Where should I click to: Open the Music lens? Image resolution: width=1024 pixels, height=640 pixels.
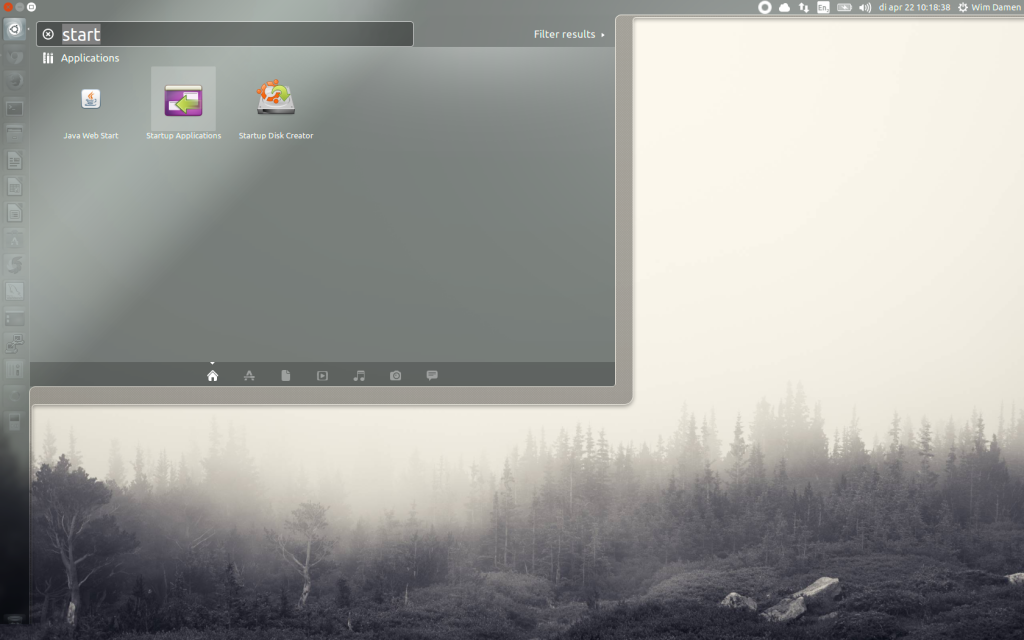(359, 376)
